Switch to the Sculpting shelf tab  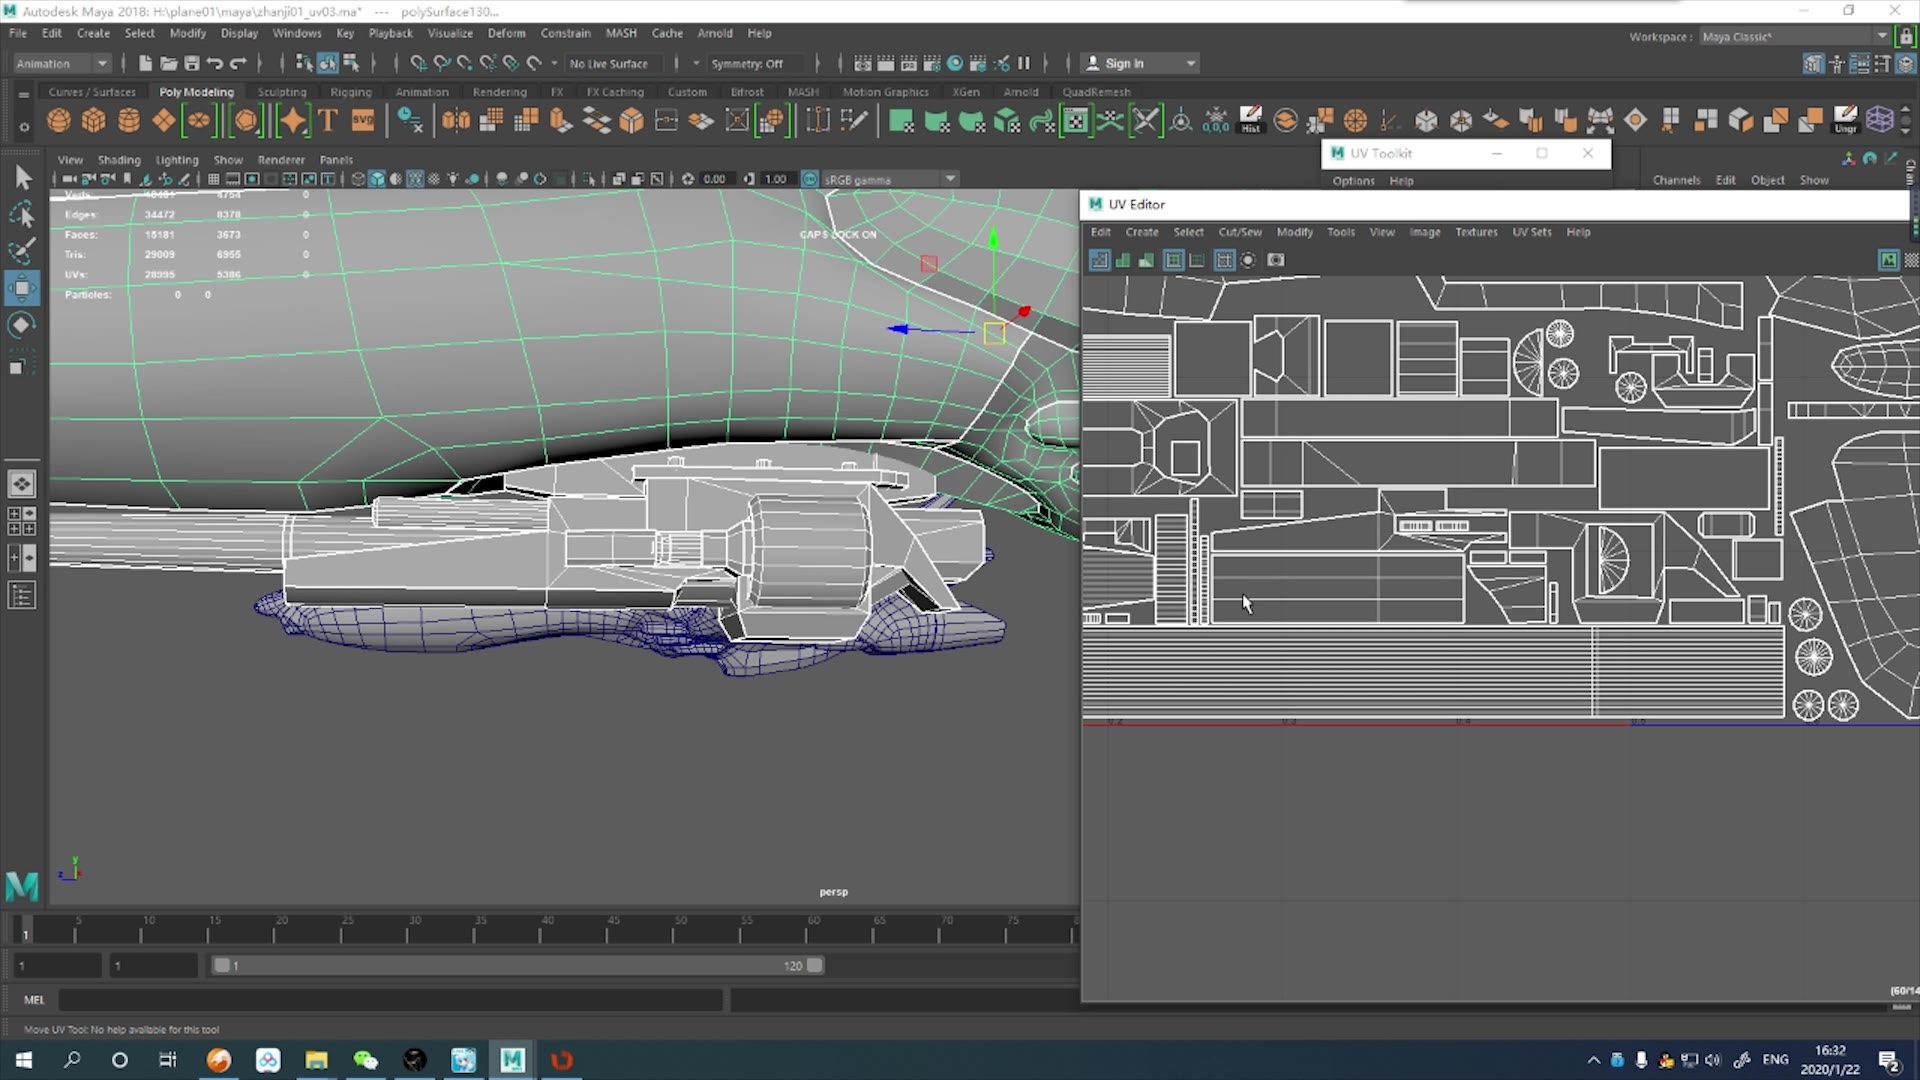[281, 92]
